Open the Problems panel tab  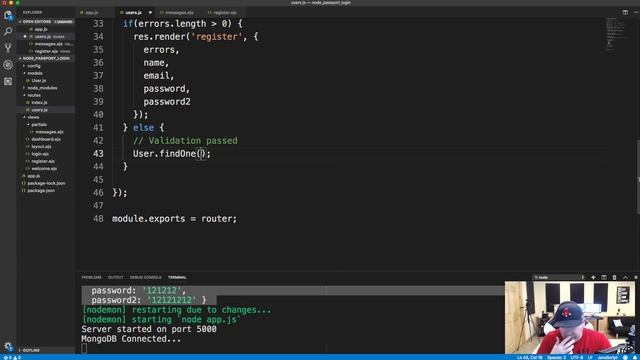(x=91, y=277)
